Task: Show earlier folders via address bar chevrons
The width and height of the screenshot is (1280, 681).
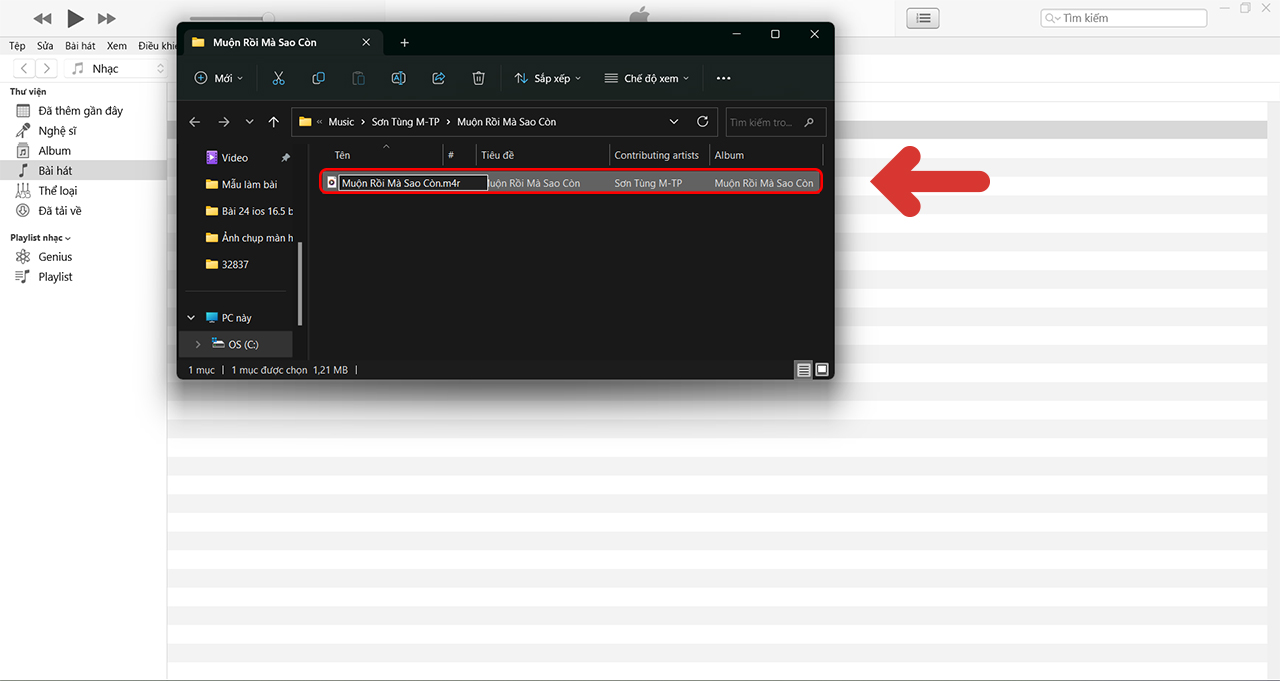Action: point(319,122)
